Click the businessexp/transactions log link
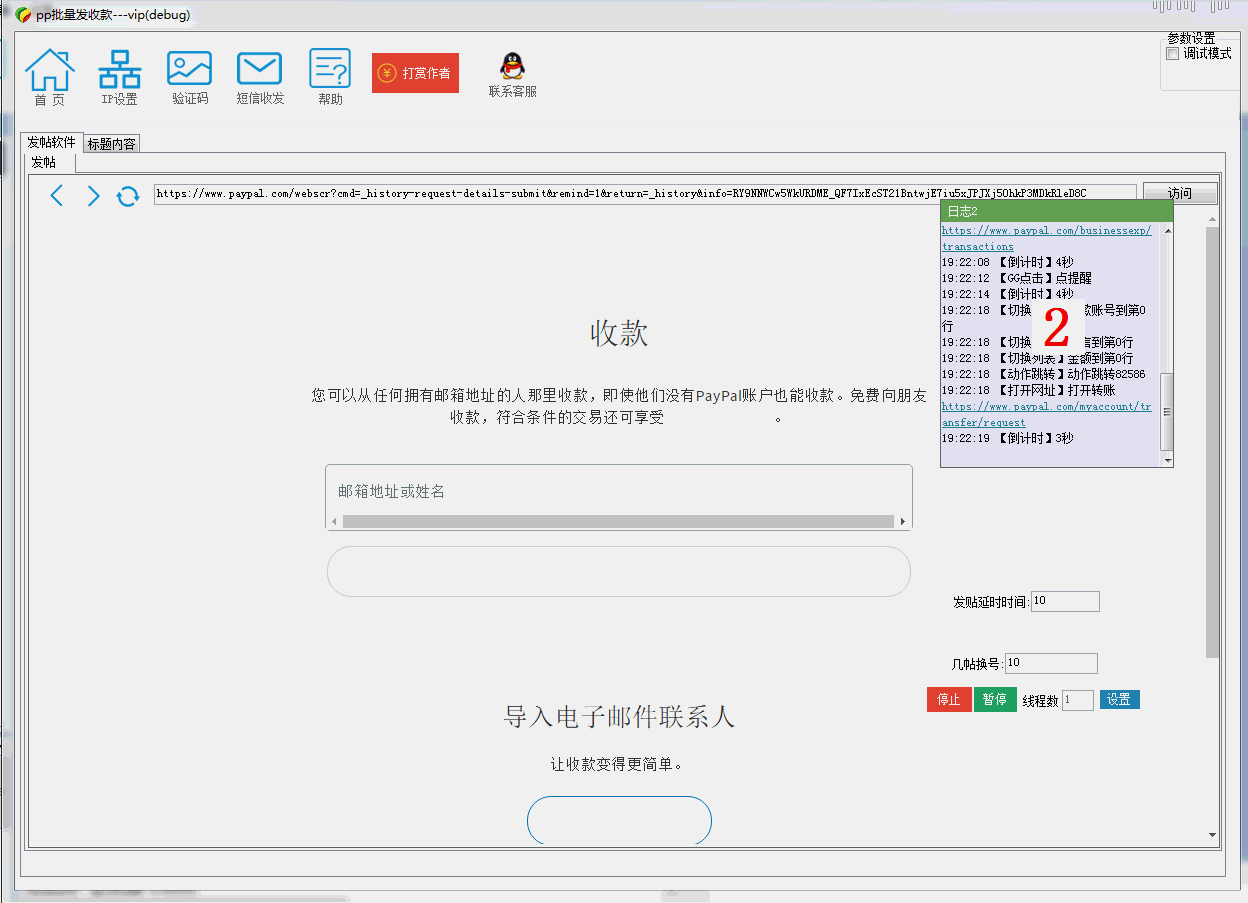 (x=1046, y=238)
